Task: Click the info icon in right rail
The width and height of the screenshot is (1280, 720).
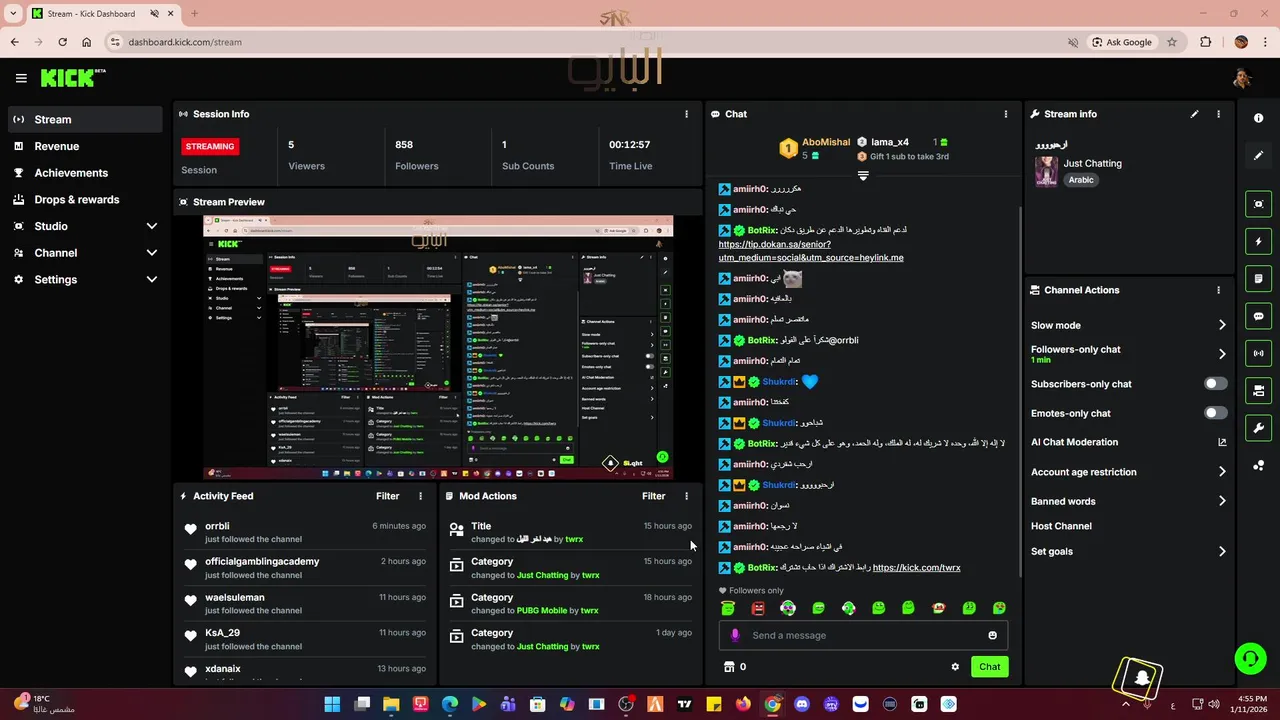Action: (x=1258, y=118)
